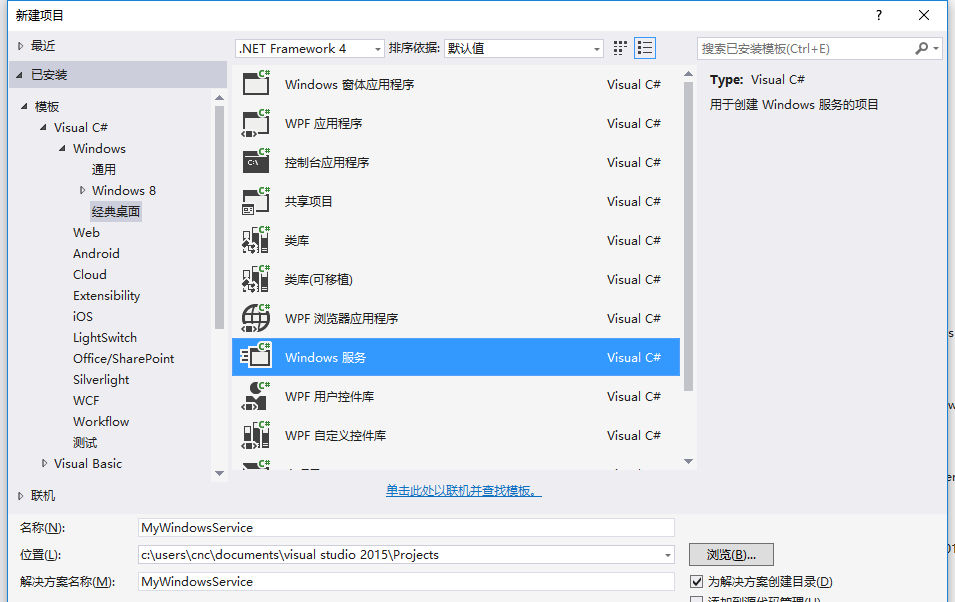Select 经典桌面 tree item
The height and width of the screenshot is (602, 955).
[116, 211]
